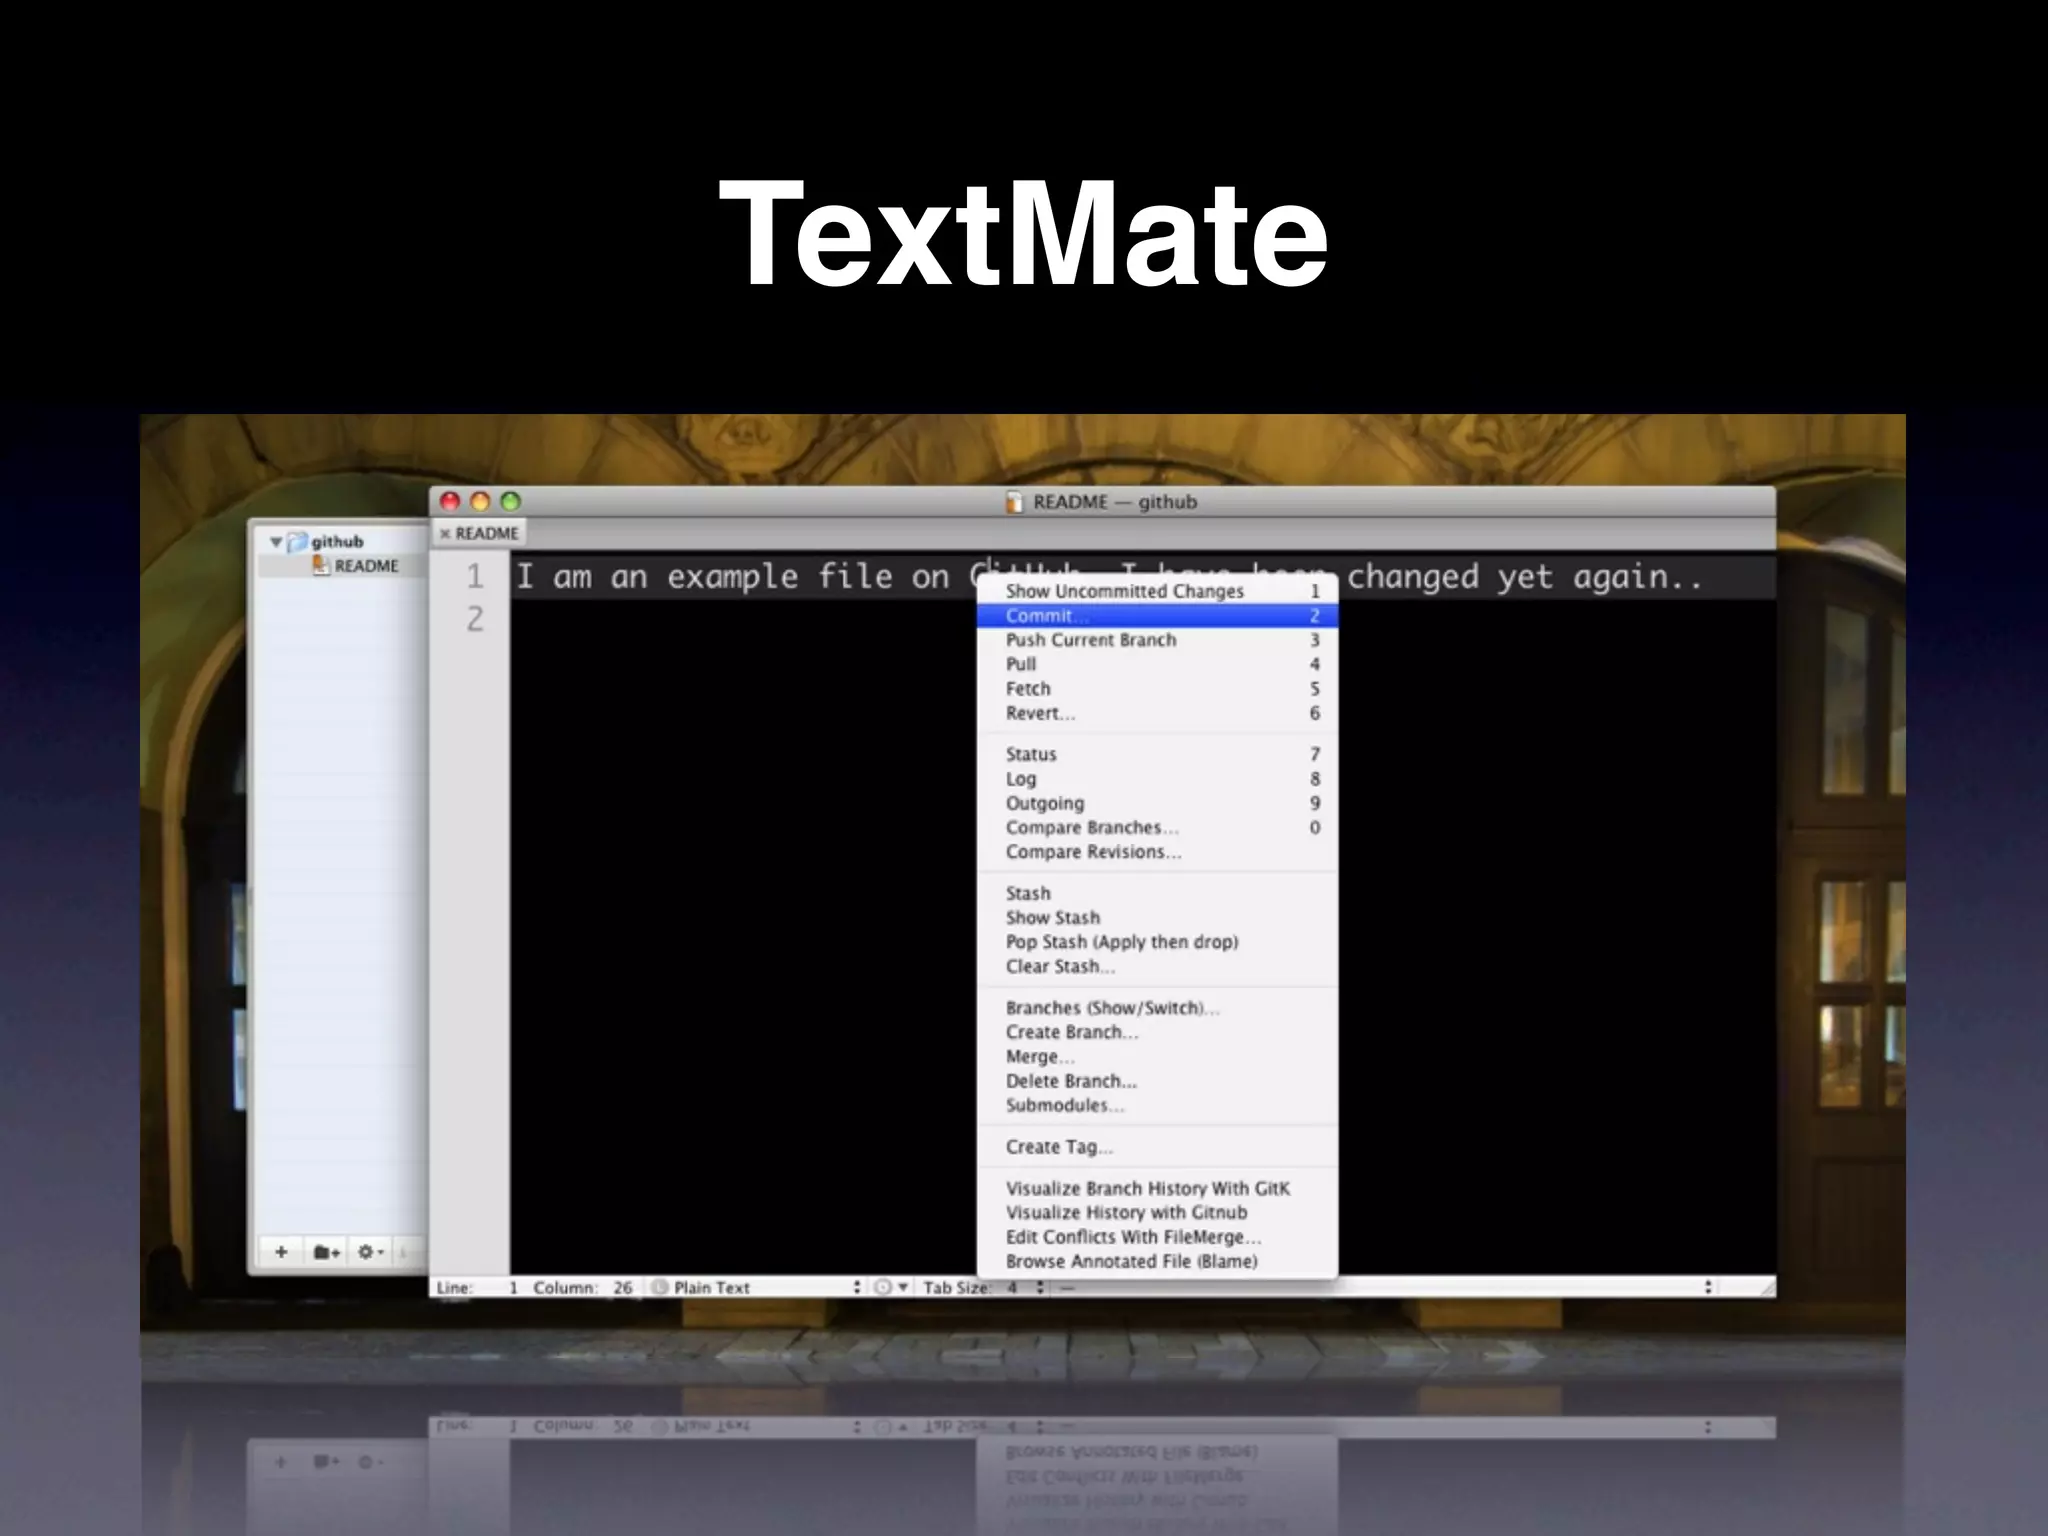2048x1536 pixels.
Task: Select Visualize Branch History With GitK
Action: click(1157, 1189)
